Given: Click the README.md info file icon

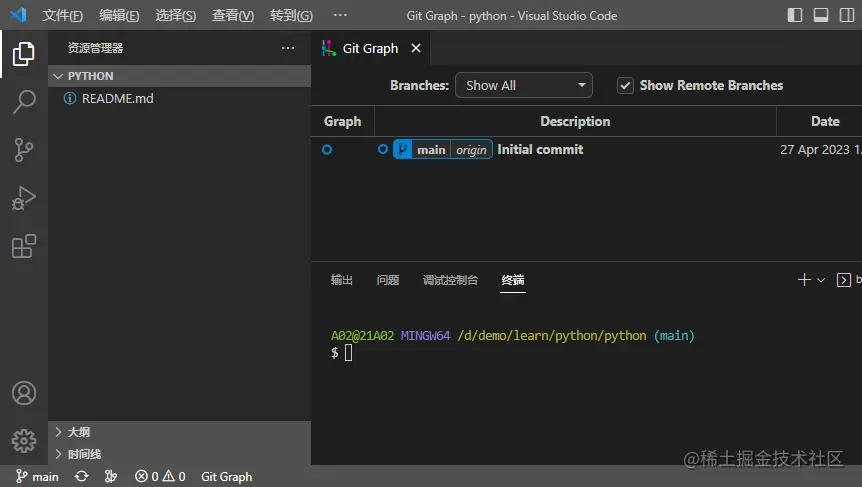Looking at the screenshot, I should tap(70, 98).
